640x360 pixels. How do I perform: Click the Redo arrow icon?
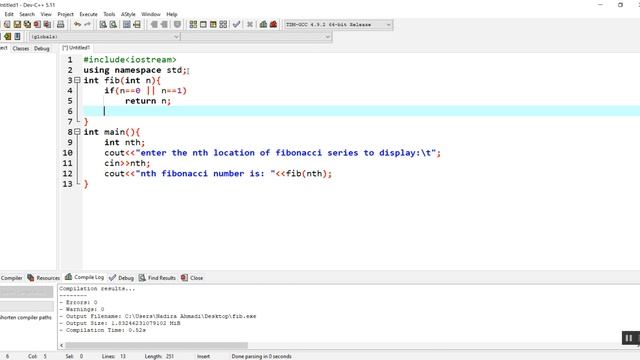click(x=87, y=24)
